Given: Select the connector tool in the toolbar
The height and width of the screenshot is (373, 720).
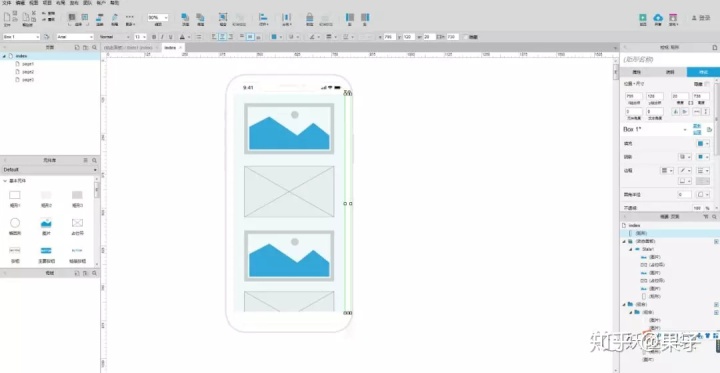Looking at the screenshot, I should coord(100,17).
